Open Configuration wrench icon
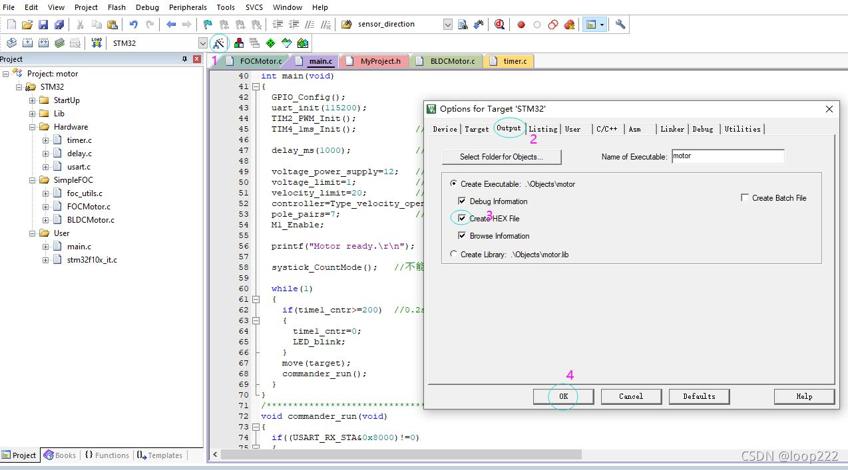 click(x=620, y=24)
